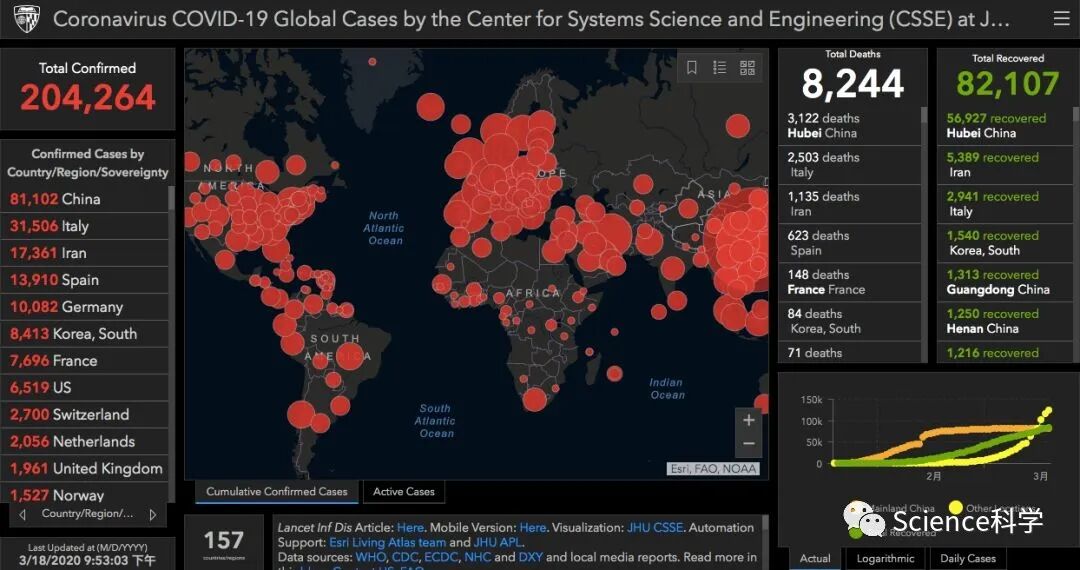Select Norway in confirmed cases list

click(85, 493)
